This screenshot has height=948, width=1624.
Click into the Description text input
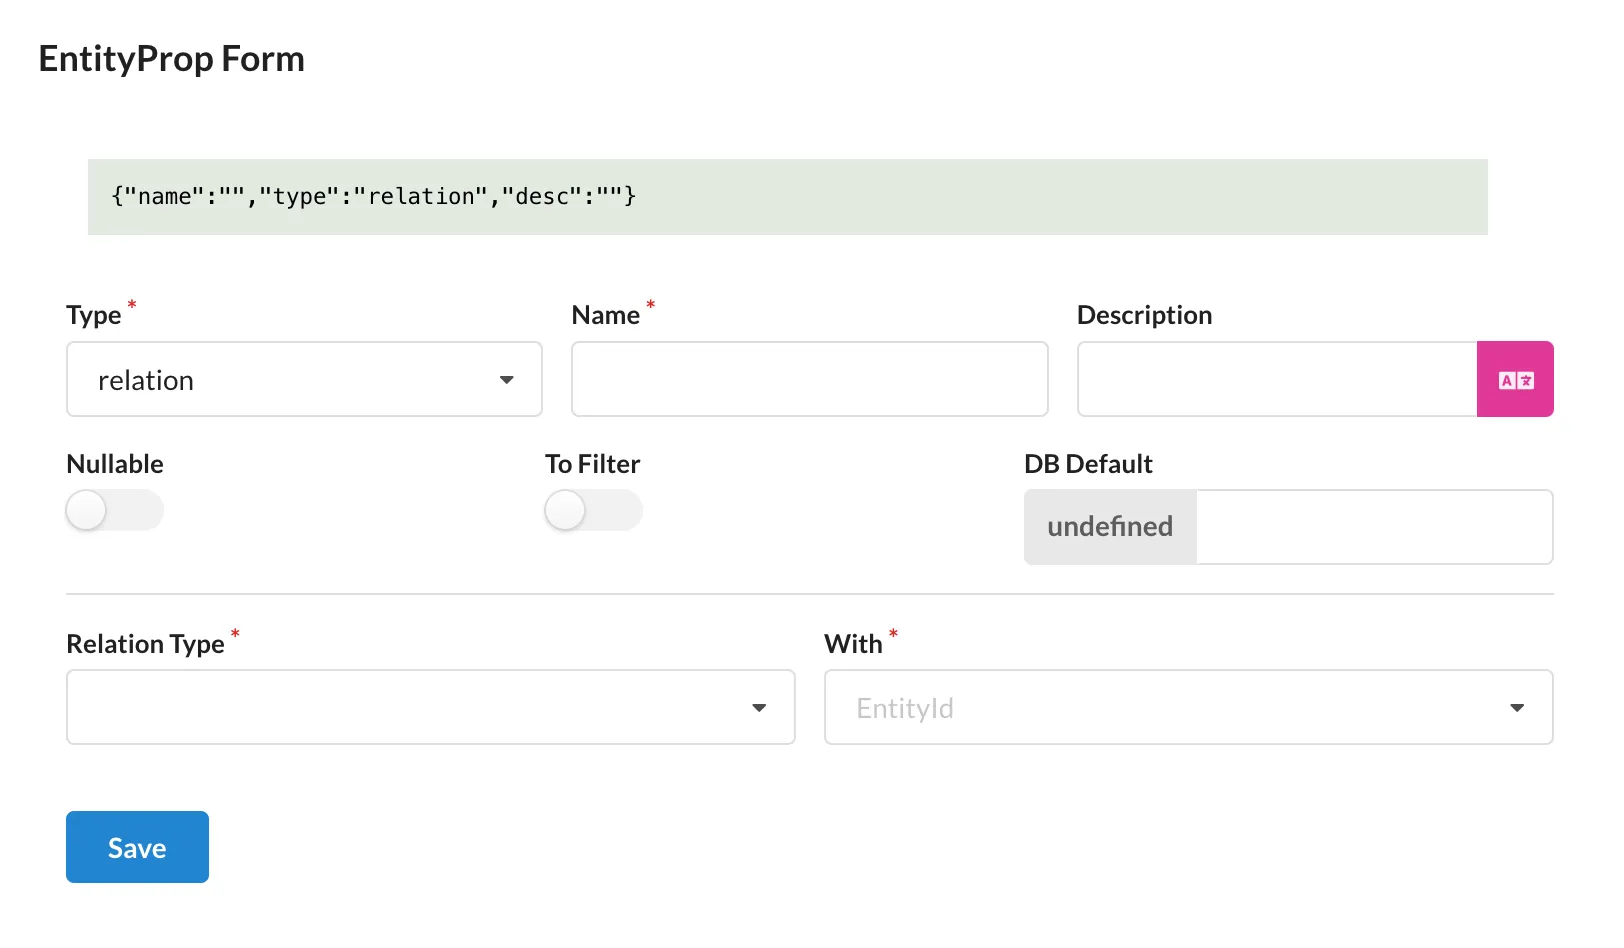pyautogui.click(x=1276, y=380)
